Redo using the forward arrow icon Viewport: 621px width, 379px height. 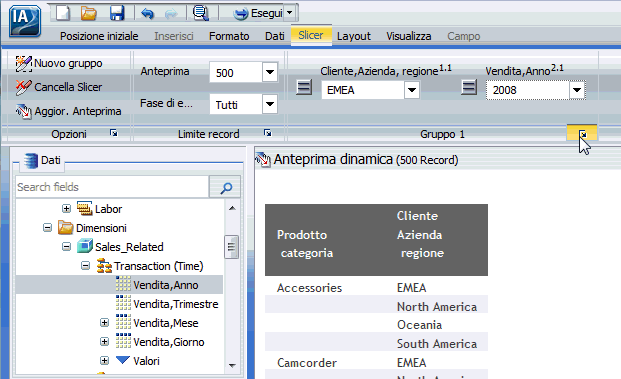171,13
